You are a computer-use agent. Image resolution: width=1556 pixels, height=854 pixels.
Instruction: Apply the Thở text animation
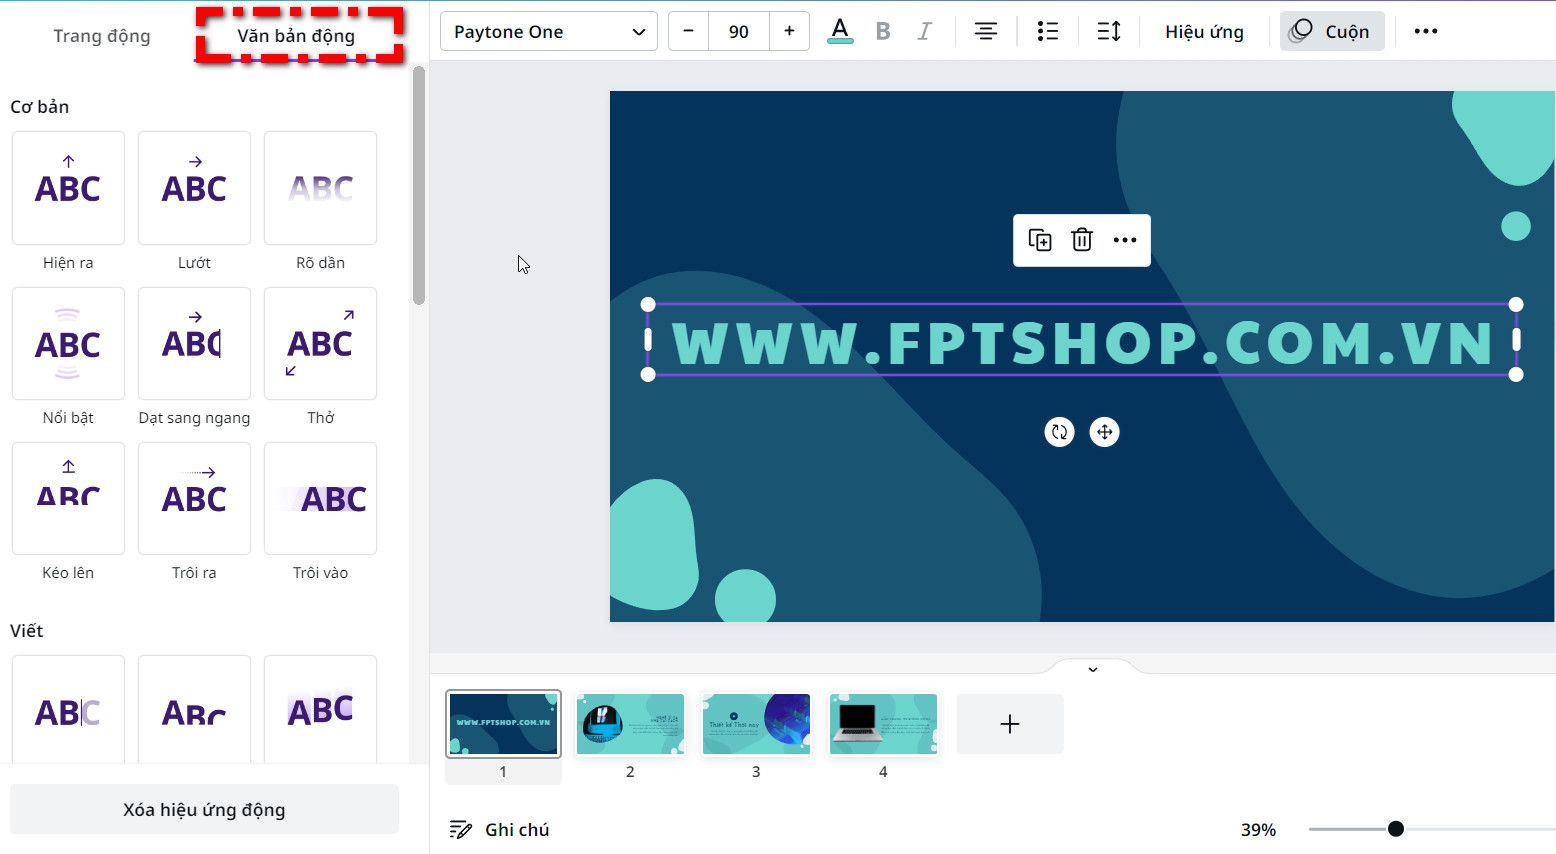[320, 343]
